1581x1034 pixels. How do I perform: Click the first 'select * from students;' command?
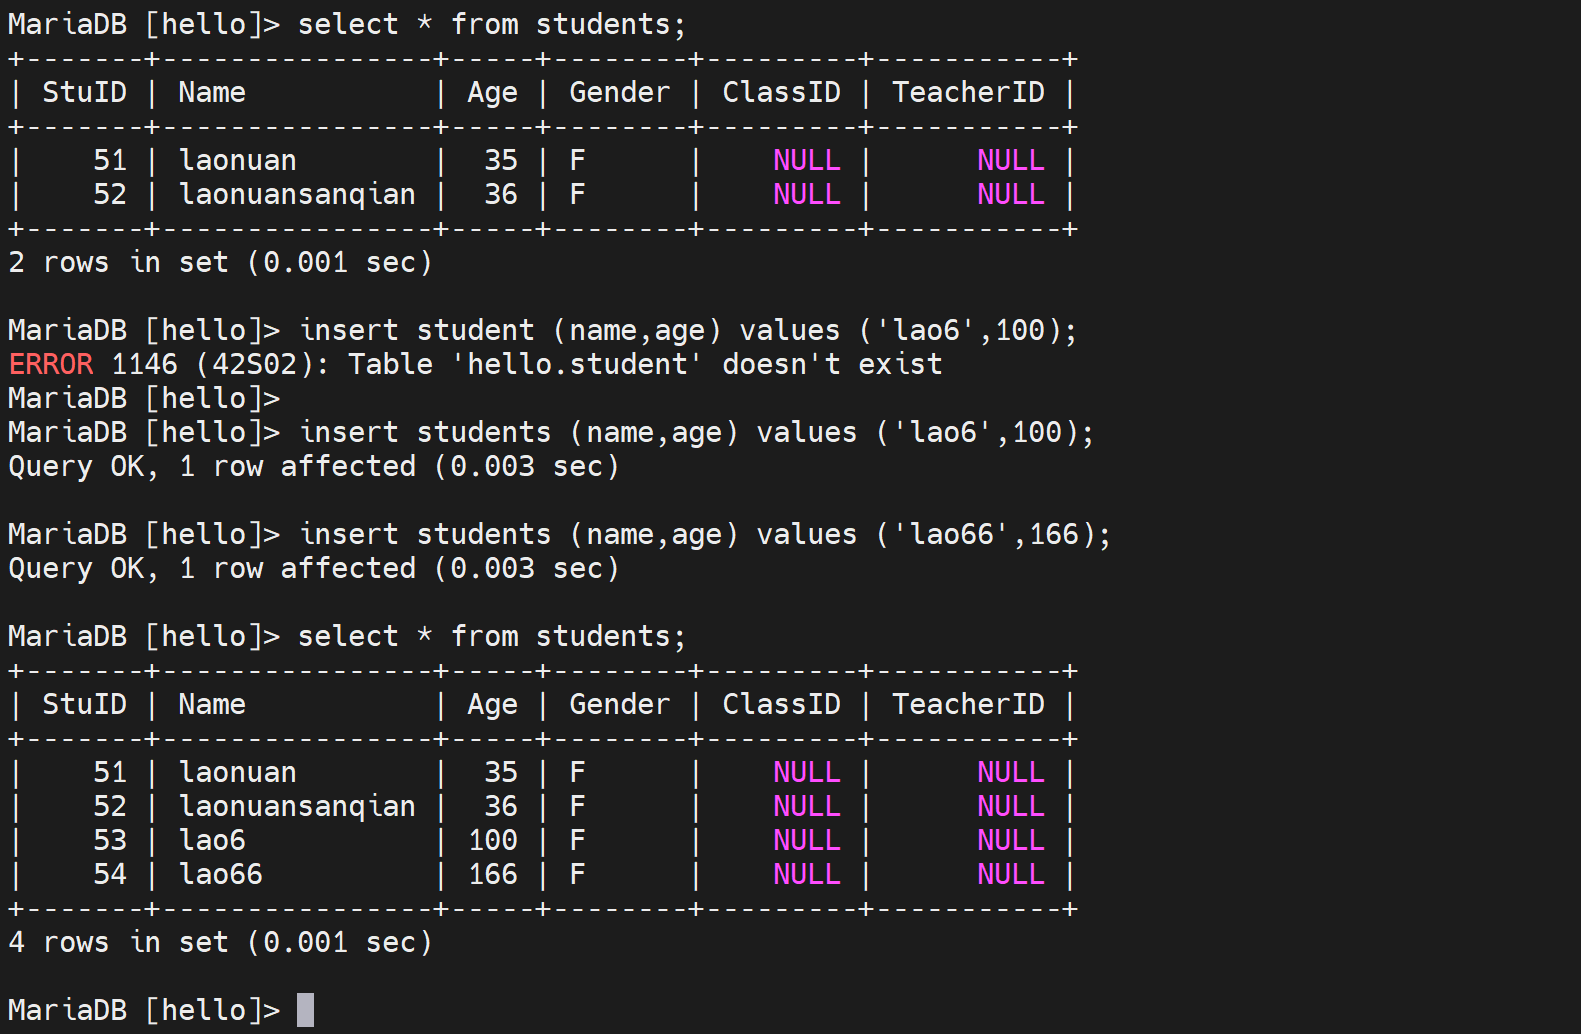click(x=491, y=24)
